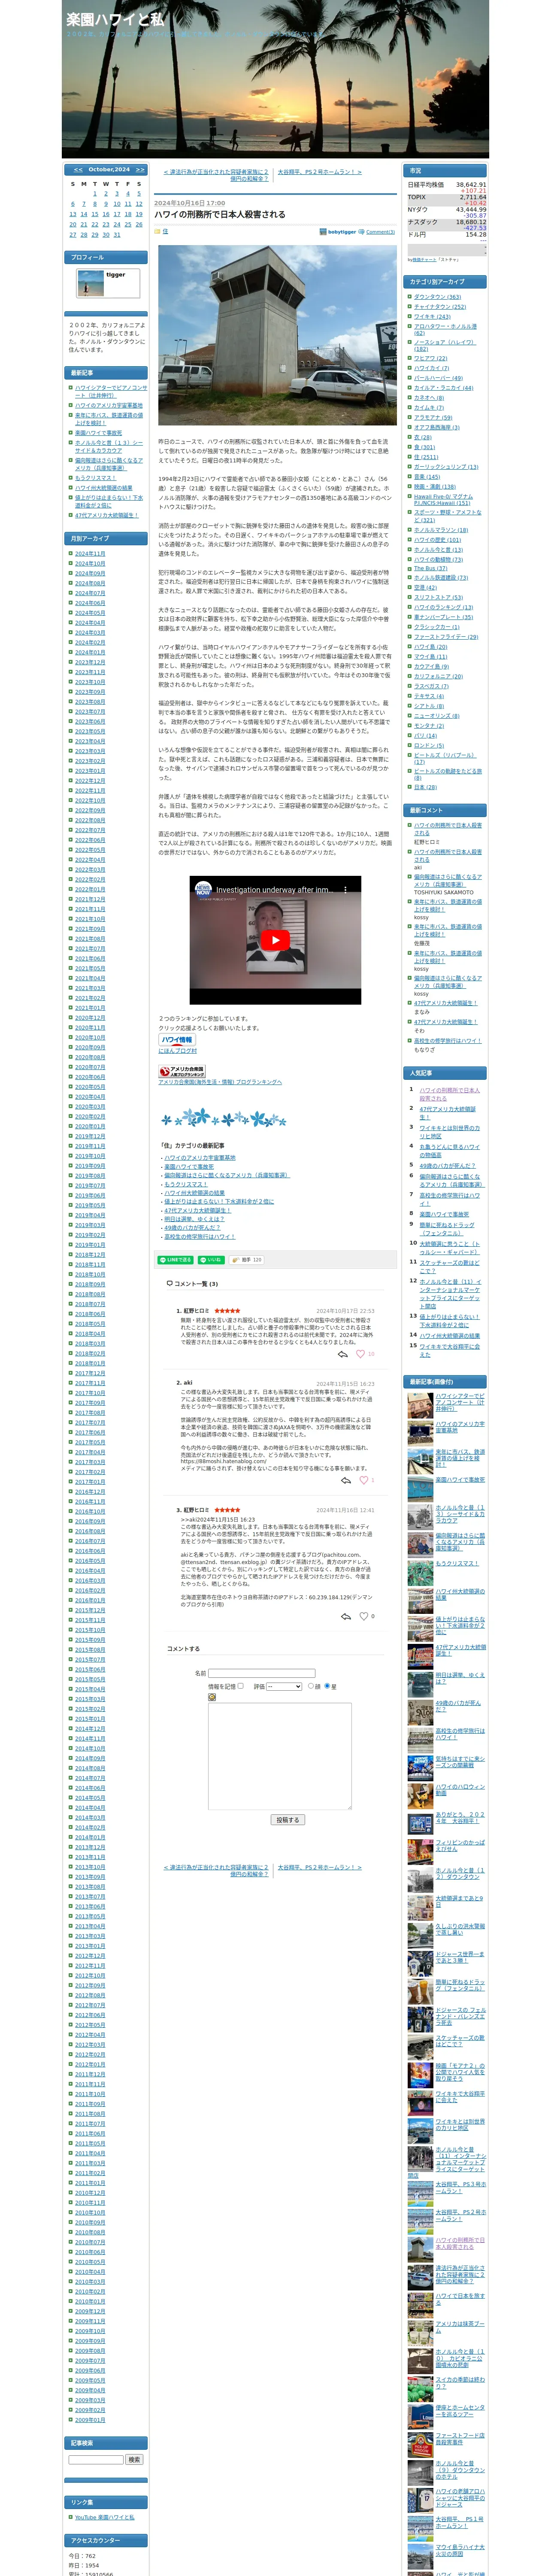Share the post via LINEで送る button
The image size is (551, 2576).
click(x=175, y=1260)
